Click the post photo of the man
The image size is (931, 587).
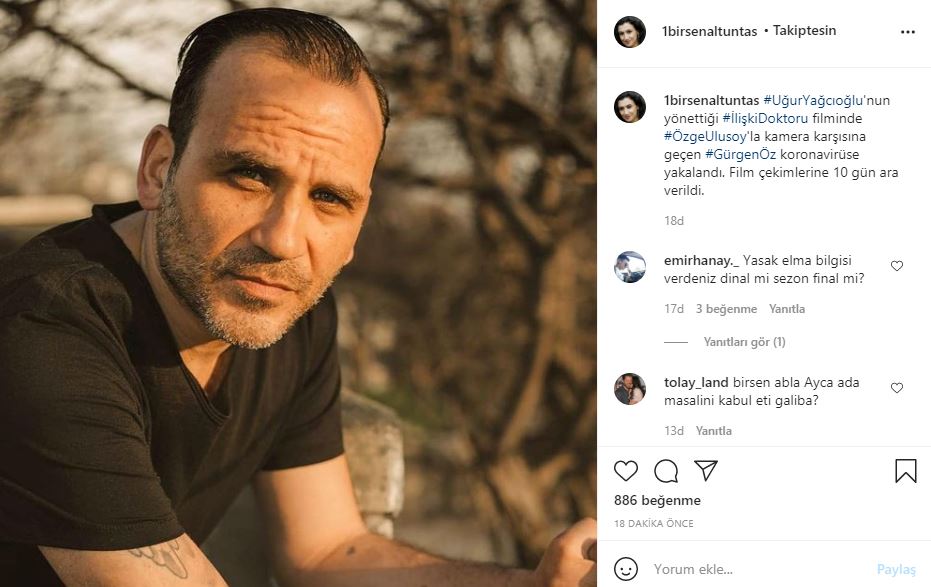(298, 293)
